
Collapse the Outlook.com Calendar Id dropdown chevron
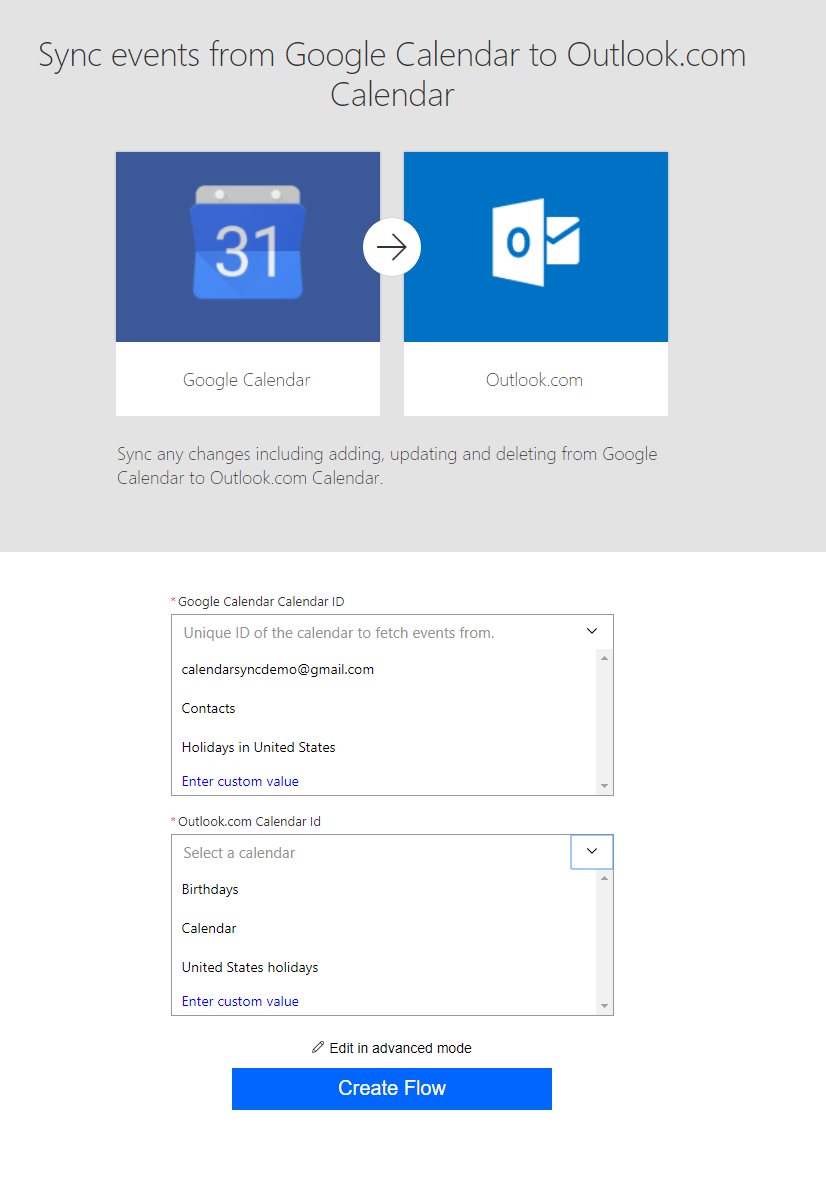point(591,852)
